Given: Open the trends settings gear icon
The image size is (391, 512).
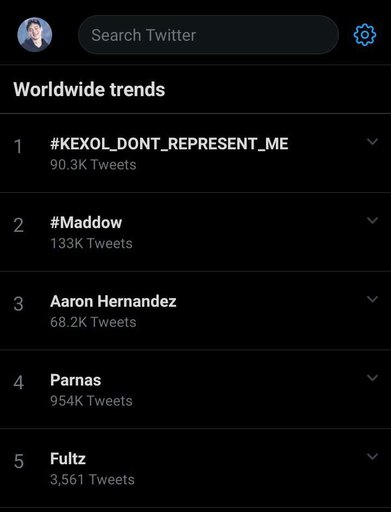Looking at the screenshot, I should pyautogui.click(x=365, y=35).
